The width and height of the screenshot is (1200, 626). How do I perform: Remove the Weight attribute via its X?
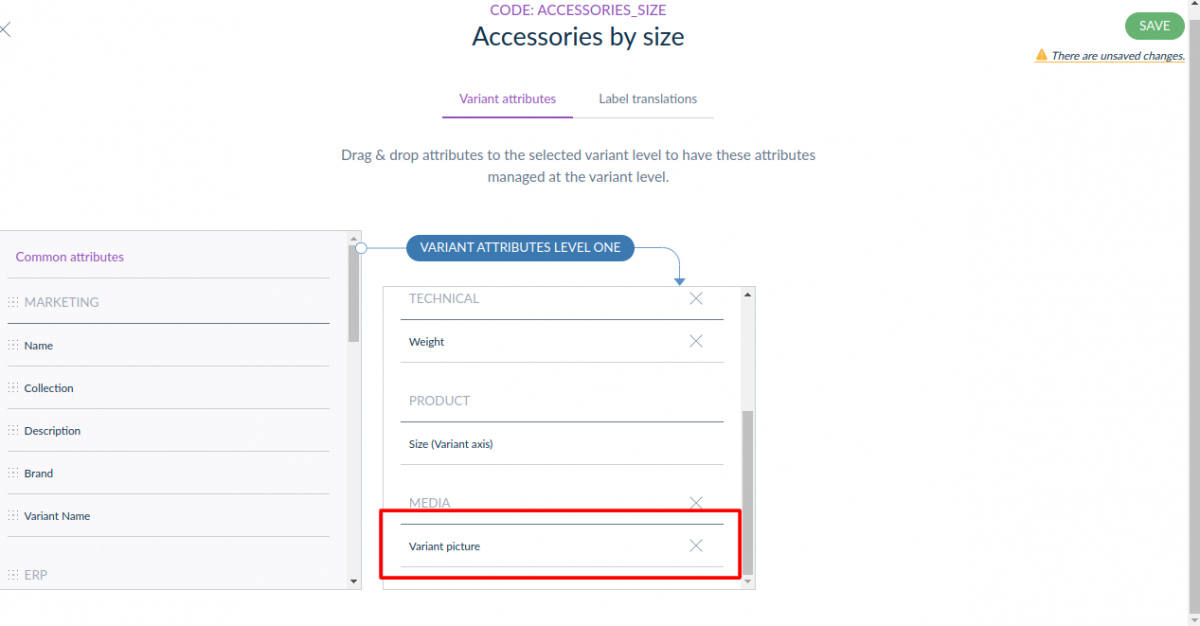pyautogui.click(x=696, y=341)
